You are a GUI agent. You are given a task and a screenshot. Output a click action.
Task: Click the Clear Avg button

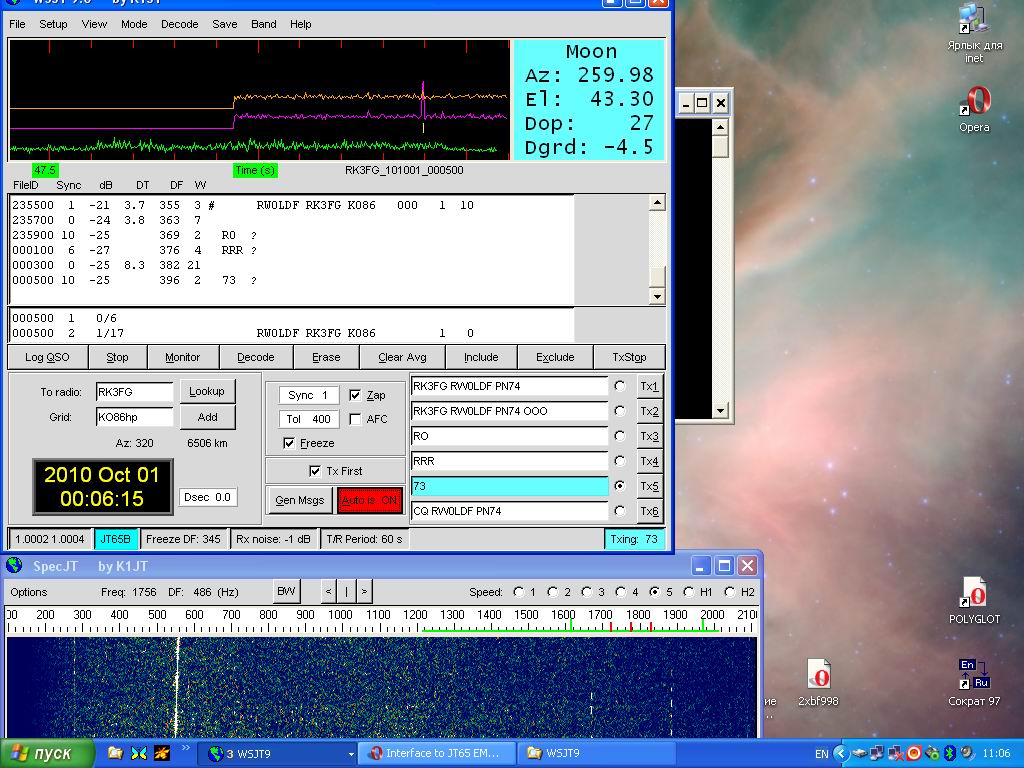click(x=402, y=357)
